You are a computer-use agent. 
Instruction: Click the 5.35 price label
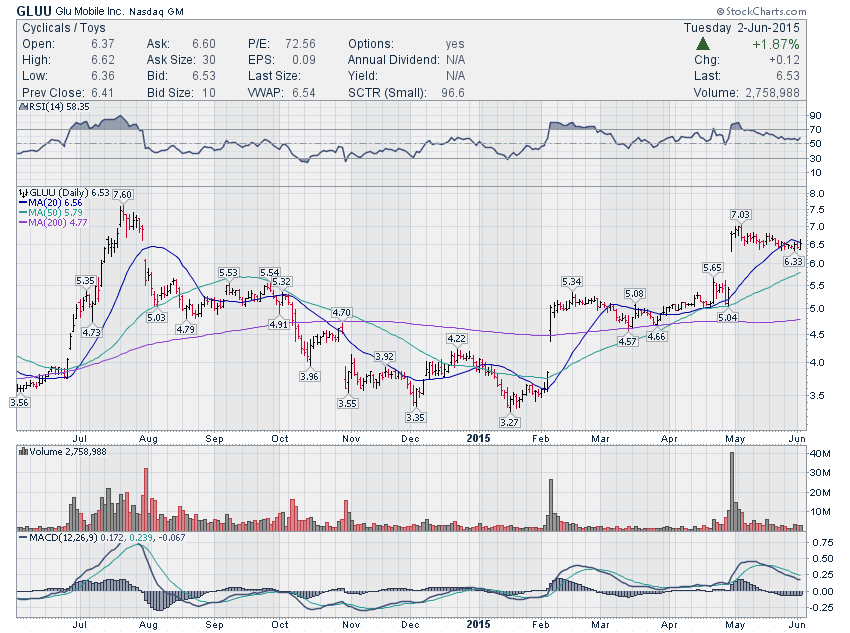point(85,281)
